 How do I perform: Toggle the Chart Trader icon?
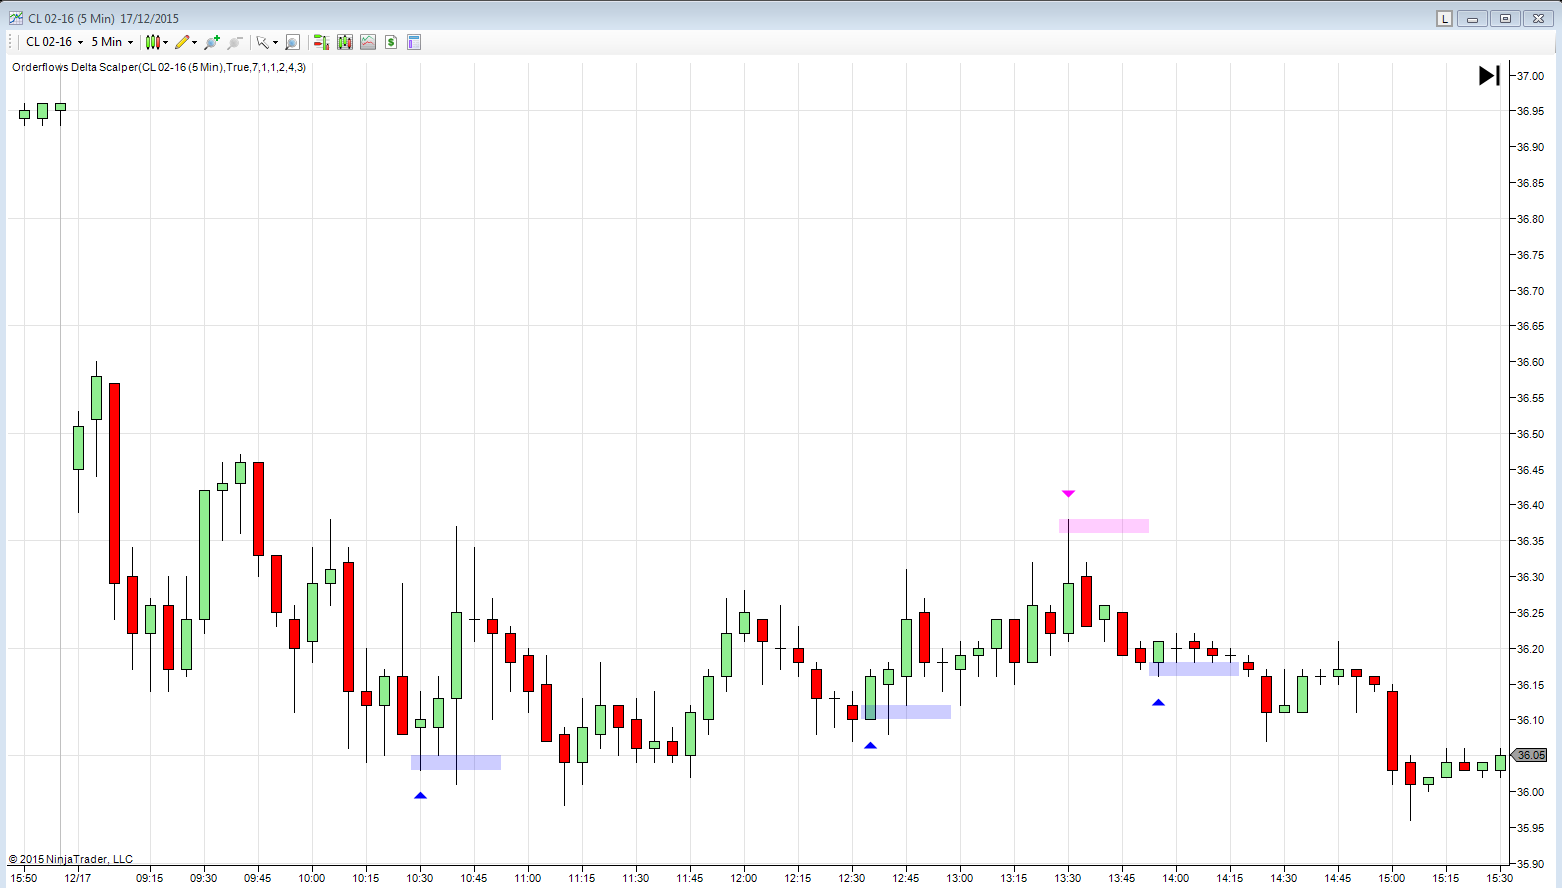coord(321,42)
